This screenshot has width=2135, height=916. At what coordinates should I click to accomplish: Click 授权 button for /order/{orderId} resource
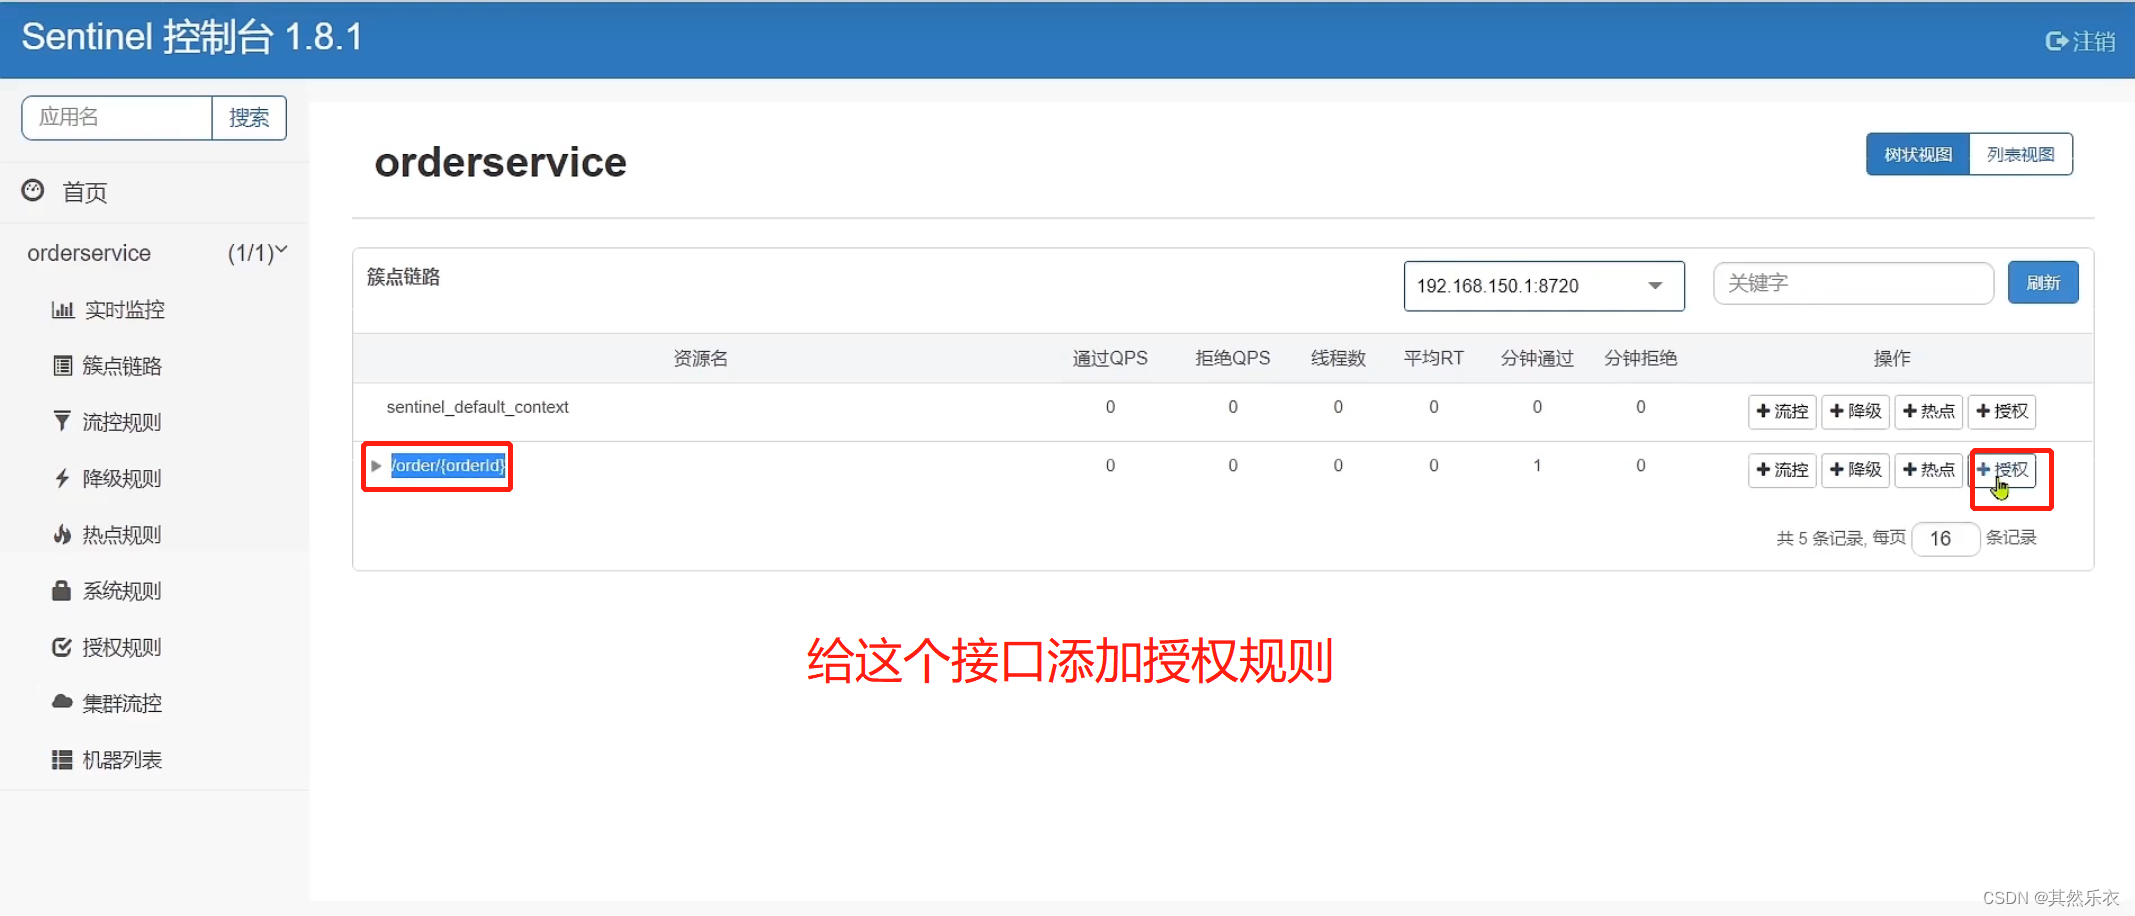[2003, 469]
